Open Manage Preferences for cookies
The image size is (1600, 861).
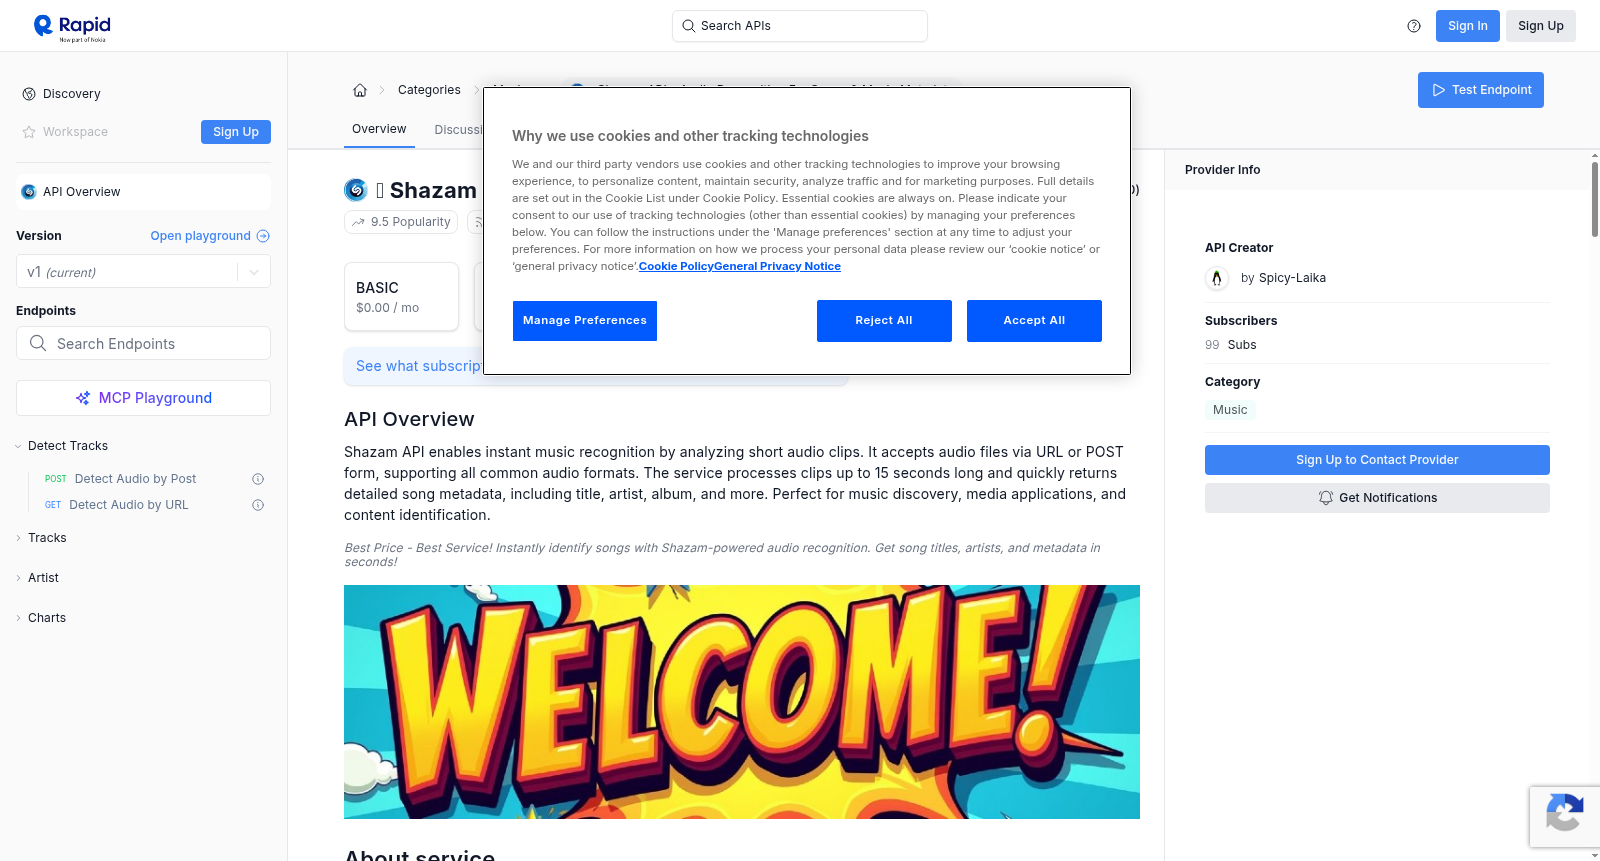(x=585, y=321)
